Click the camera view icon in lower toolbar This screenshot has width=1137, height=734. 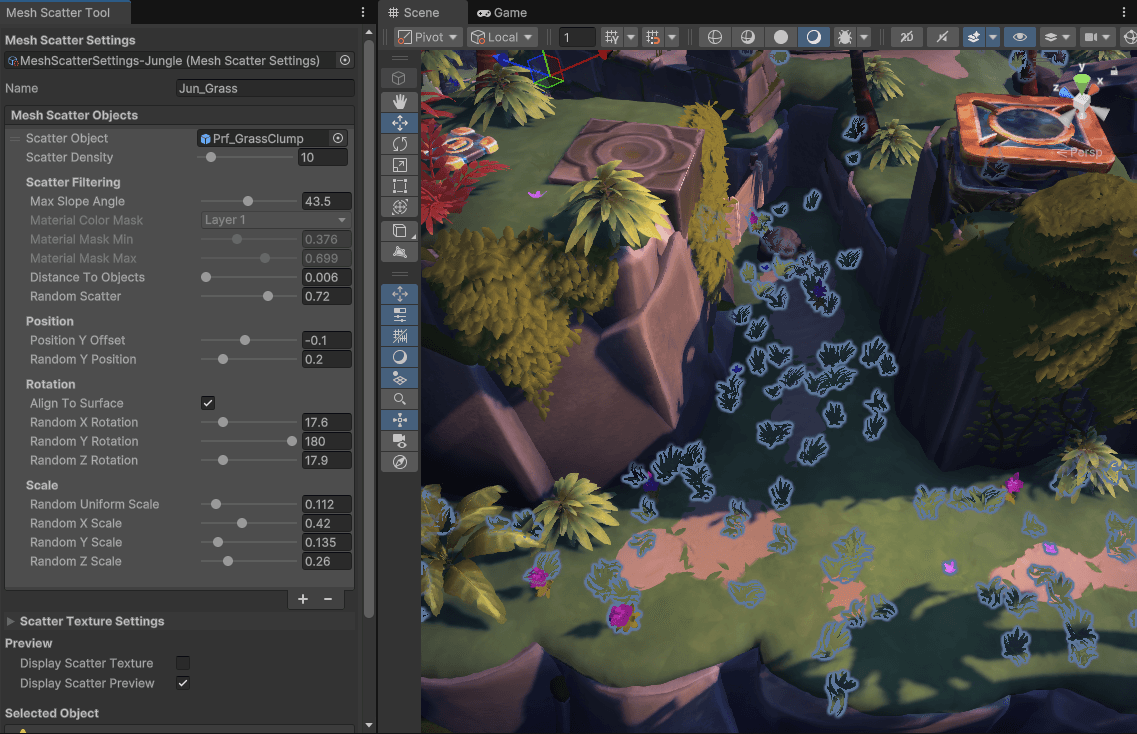(x=400, y=441)
